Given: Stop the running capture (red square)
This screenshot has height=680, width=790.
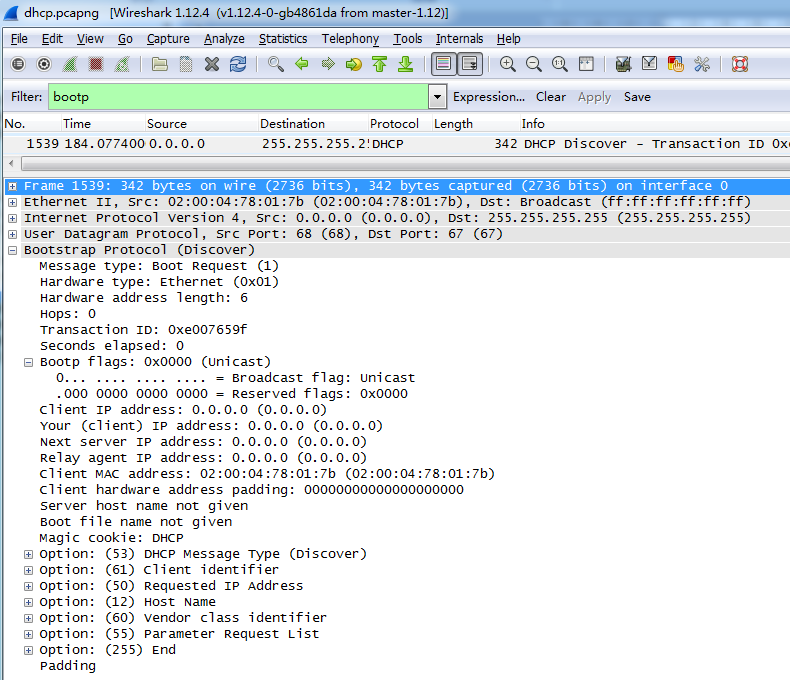Looking at the screenshot, I should coord(96,64).
